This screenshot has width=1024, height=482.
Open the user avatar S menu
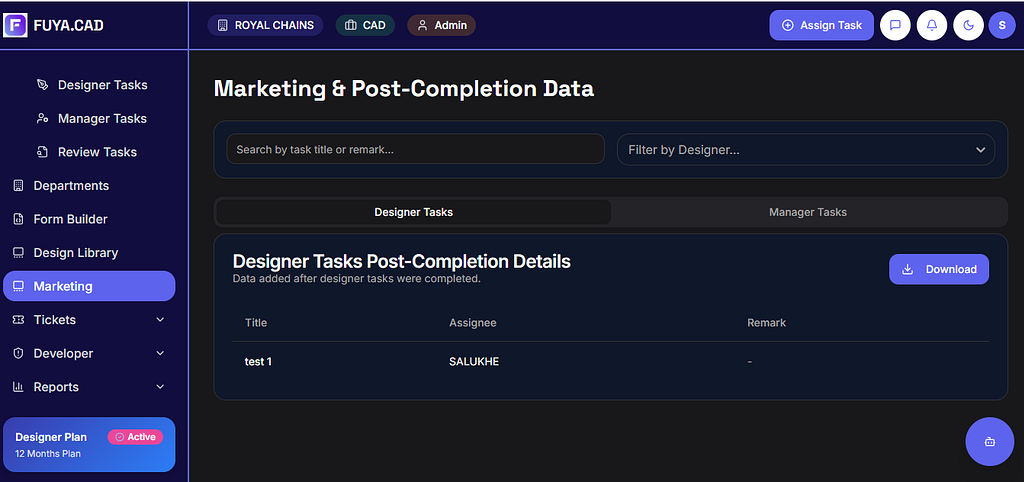[1002, 25]
